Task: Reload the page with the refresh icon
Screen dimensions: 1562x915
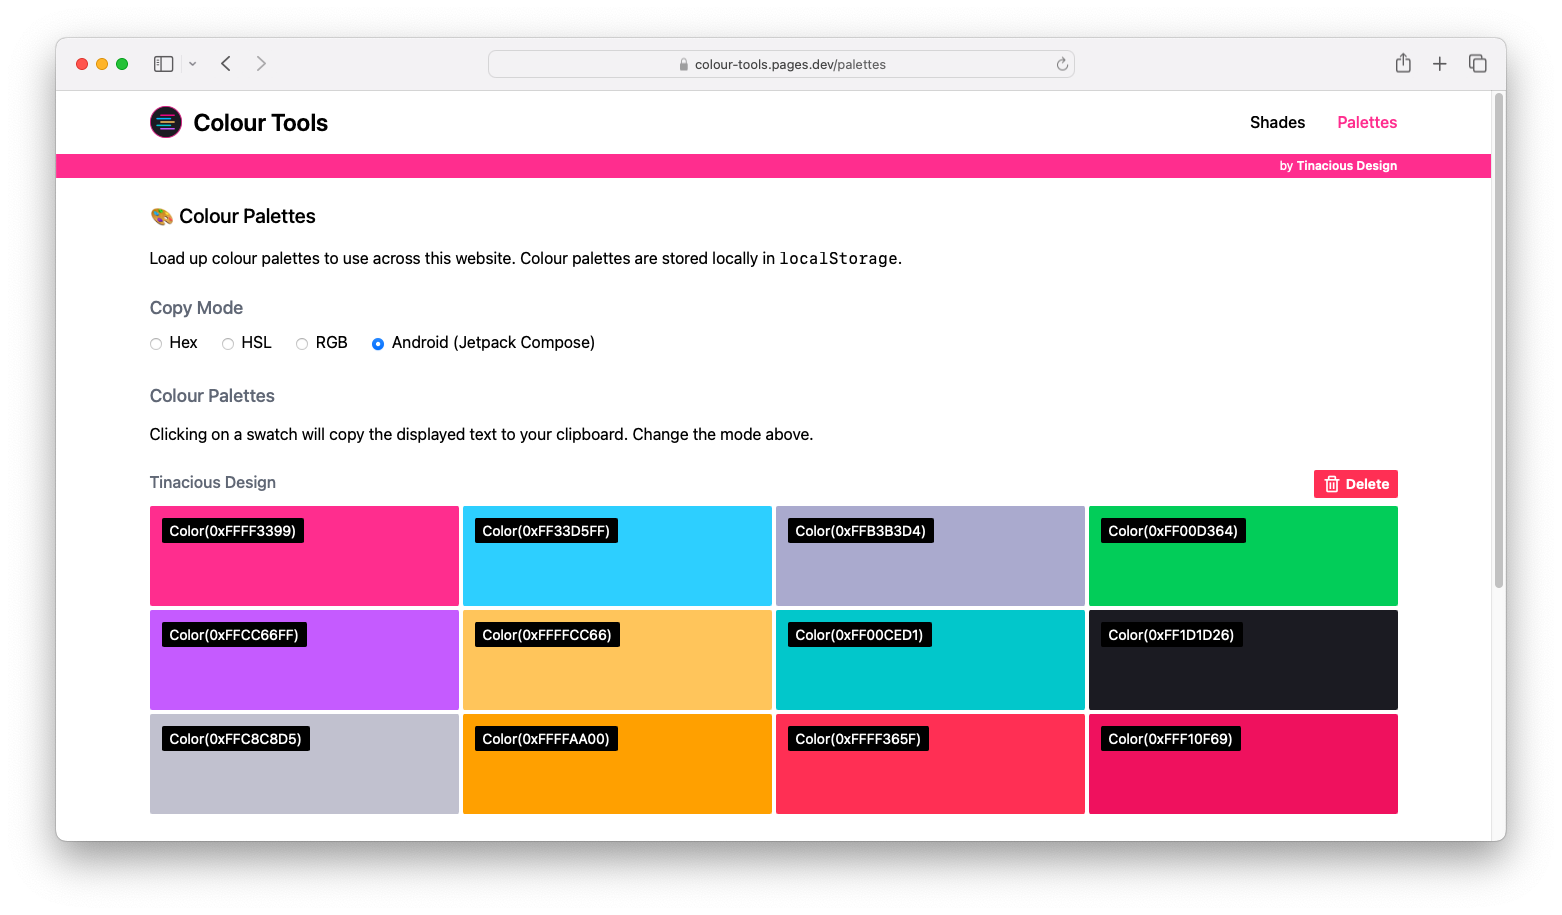Action: click(x=1062, y=64)
